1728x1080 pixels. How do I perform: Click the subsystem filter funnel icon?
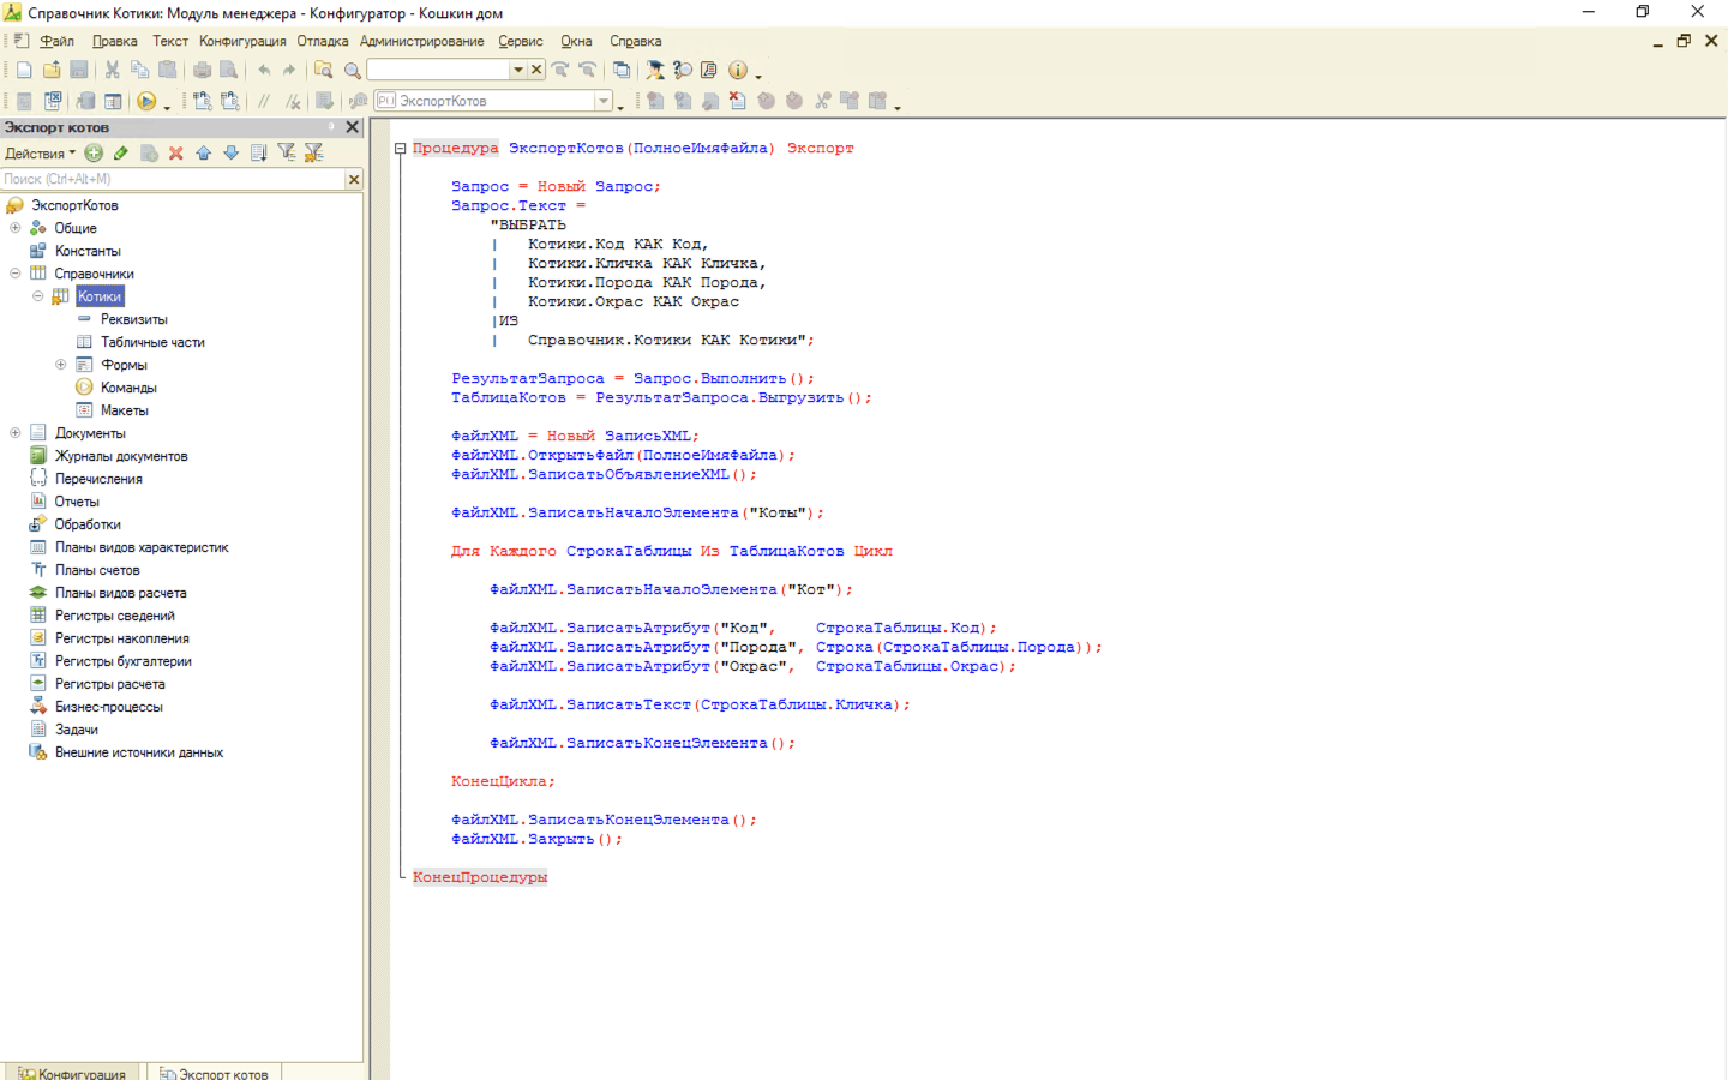pos(286,153)
